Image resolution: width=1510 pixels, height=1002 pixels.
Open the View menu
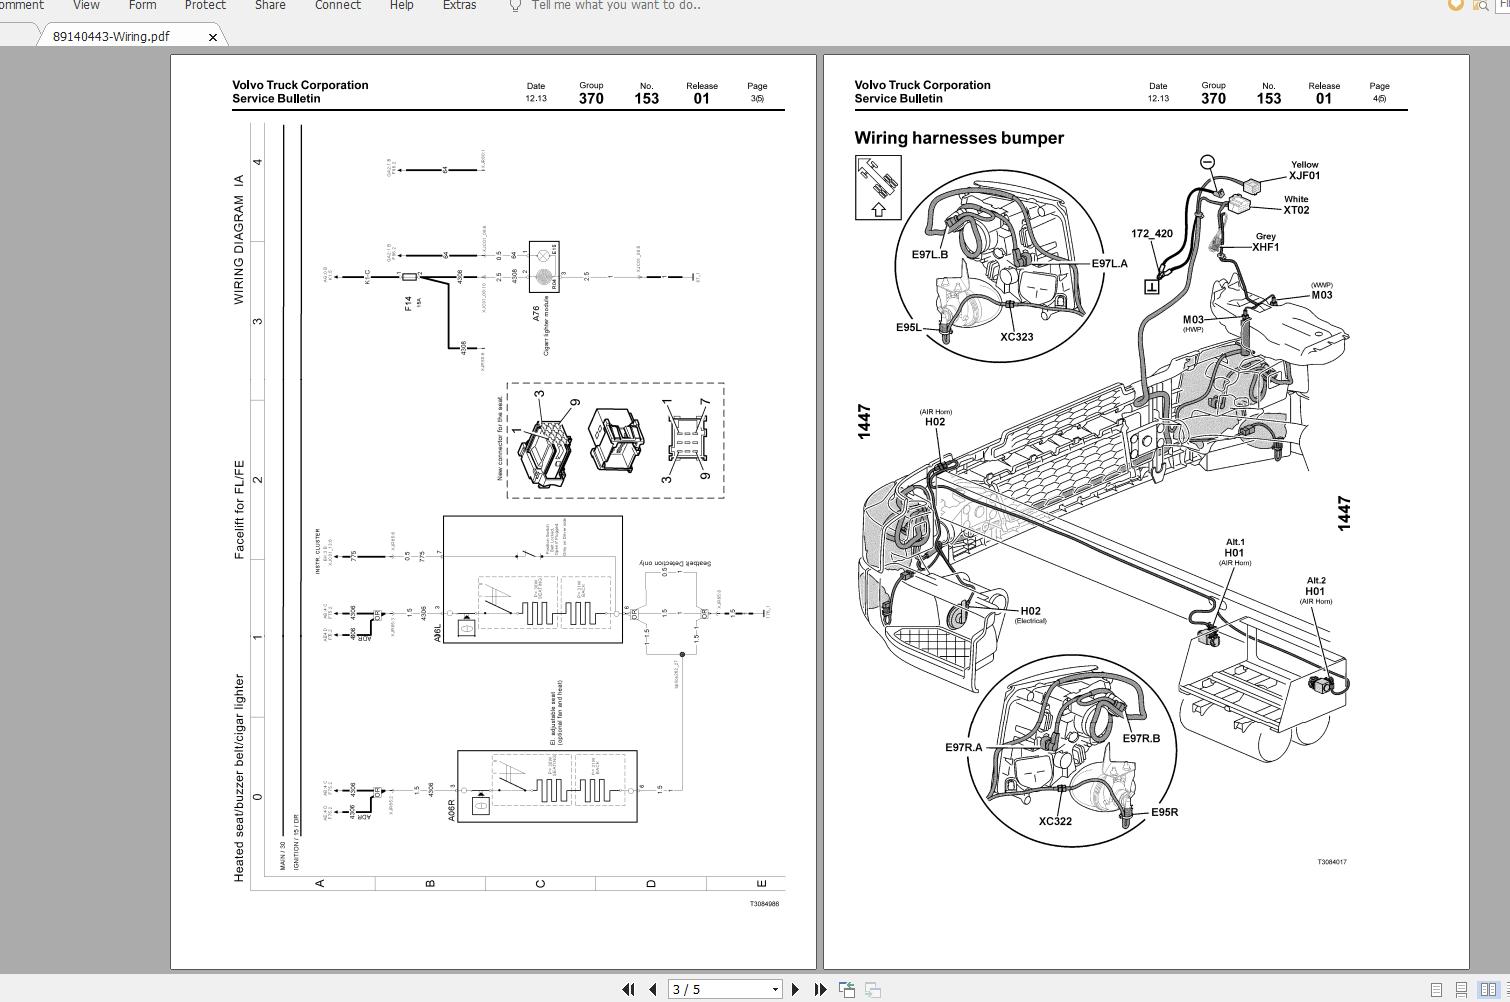pos(85,6)
